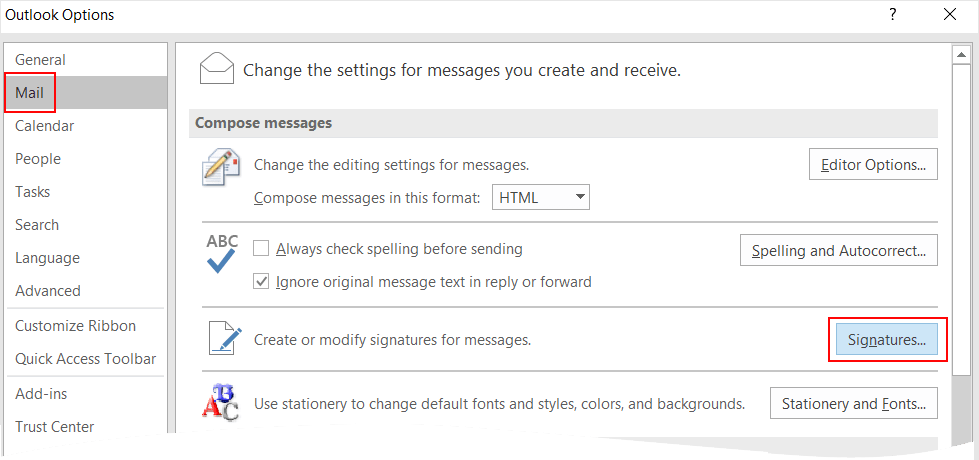The height and width of the screenshot is (460, 979).
Task: Open the Help question mark button
Action: click(x=891, y=15)
